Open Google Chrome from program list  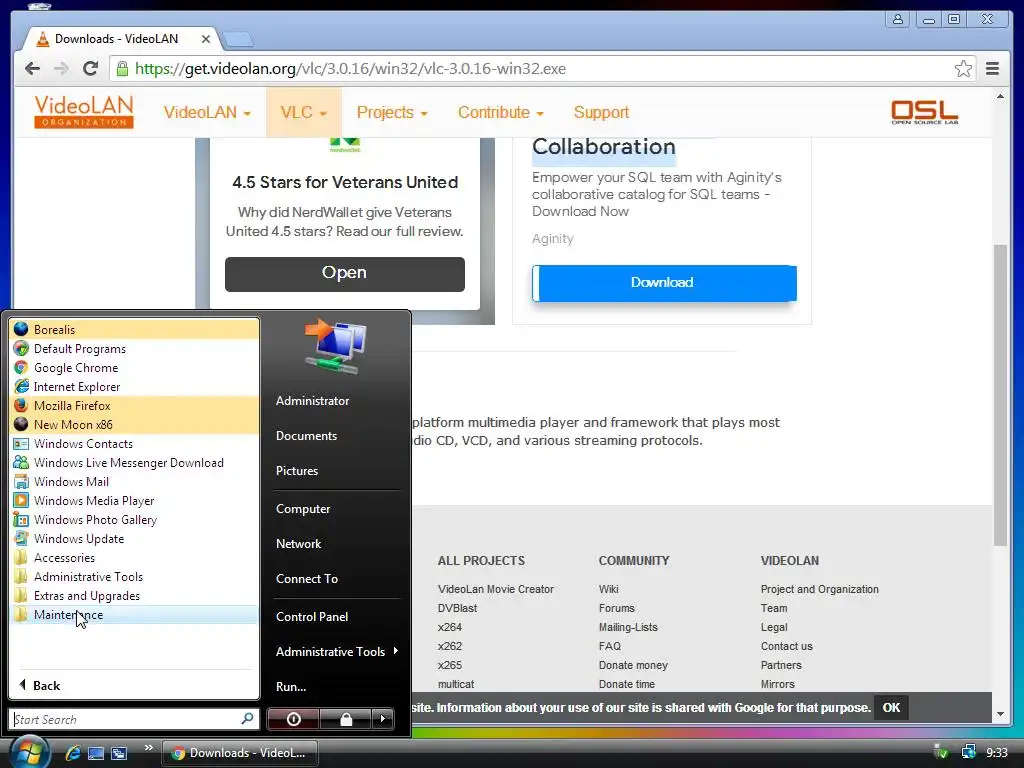[135, 368]
